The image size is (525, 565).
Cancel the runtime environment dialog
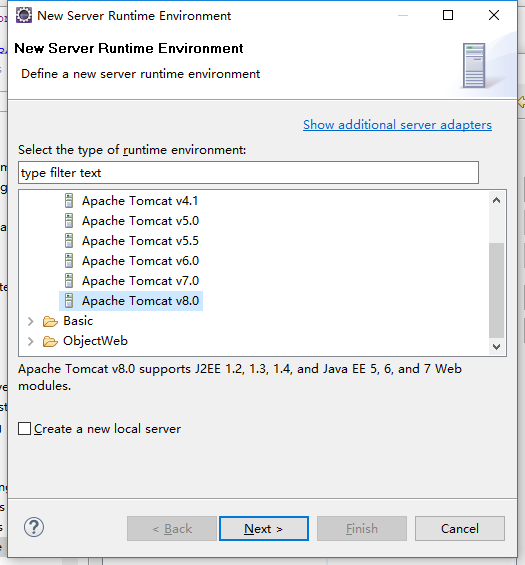(460, 529)
